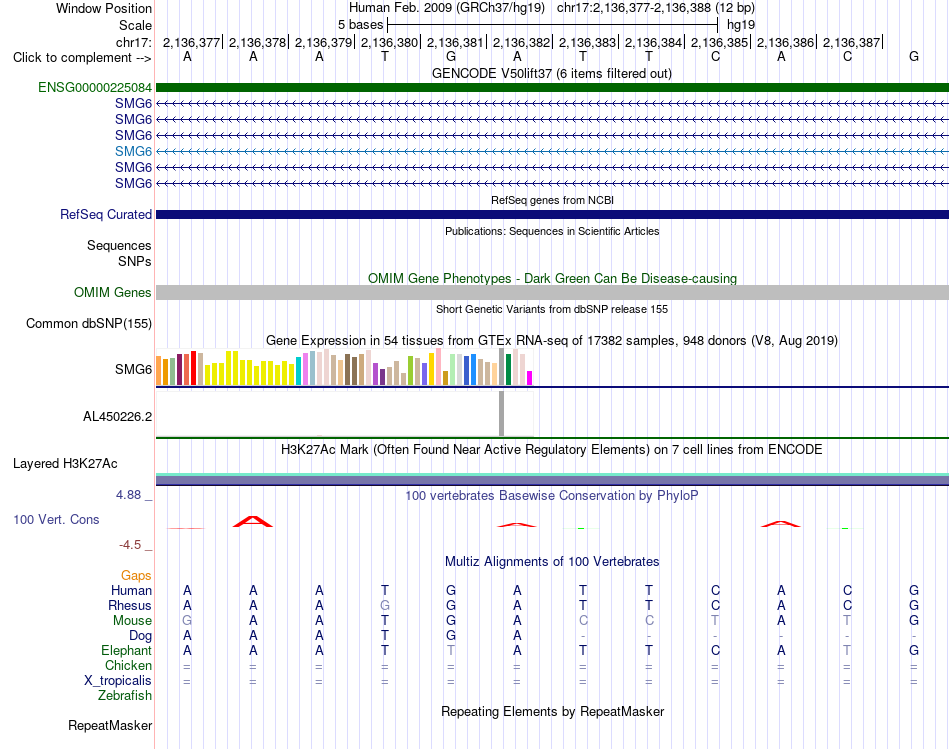Click the Scale label
This screenshot has width=950, height=749.
(x=135, y=25)
